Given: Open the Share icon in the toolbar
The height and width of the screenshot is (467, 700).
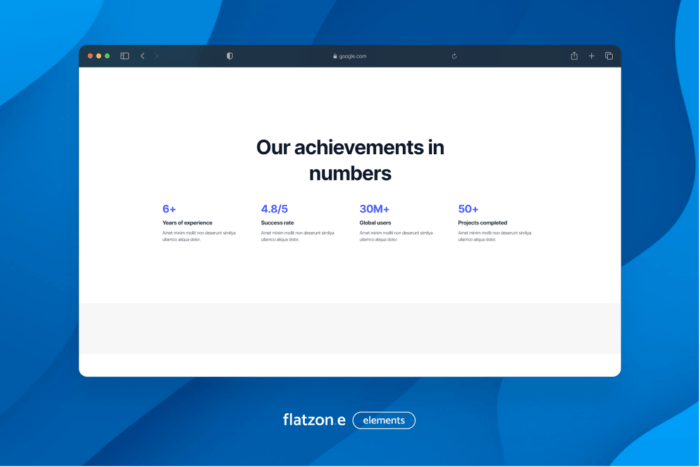Looking at the screenshot, I should point(574,56).
